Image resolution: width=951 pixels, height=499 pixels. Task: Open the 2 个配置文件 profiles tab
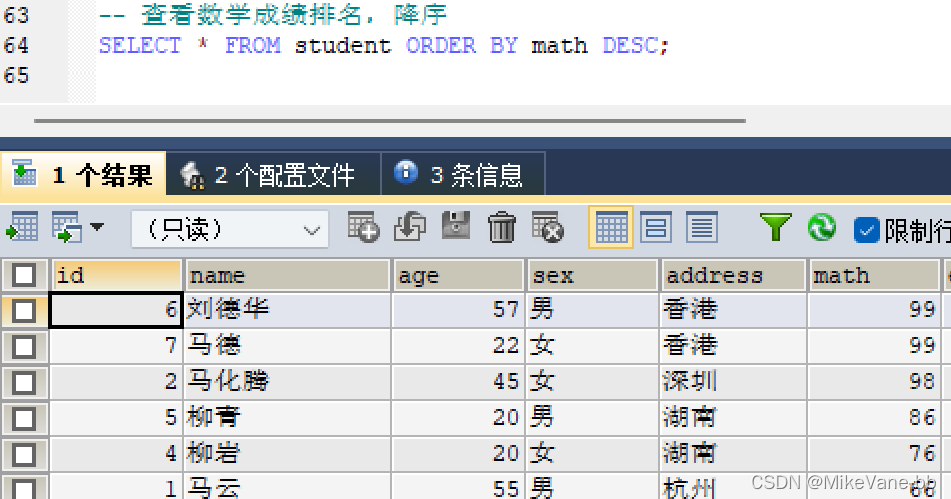(x=274, y=175)
